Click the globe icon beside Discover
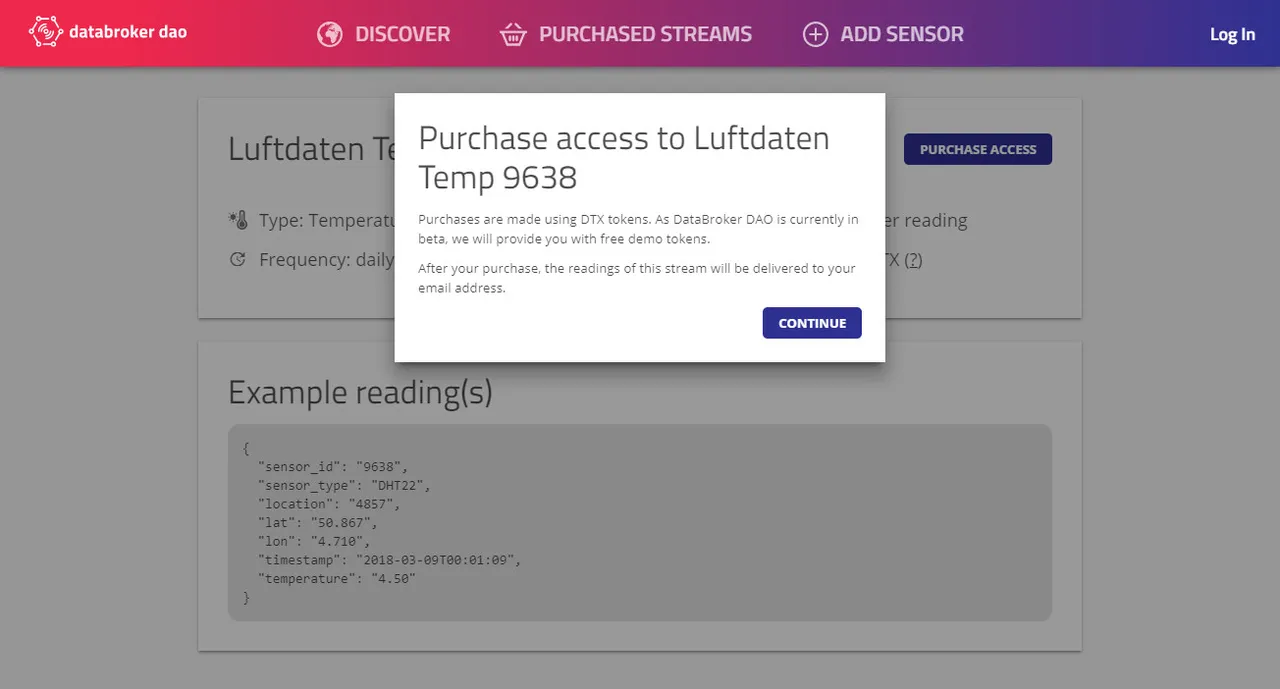Screen dimensions: 1280x689 330,34
